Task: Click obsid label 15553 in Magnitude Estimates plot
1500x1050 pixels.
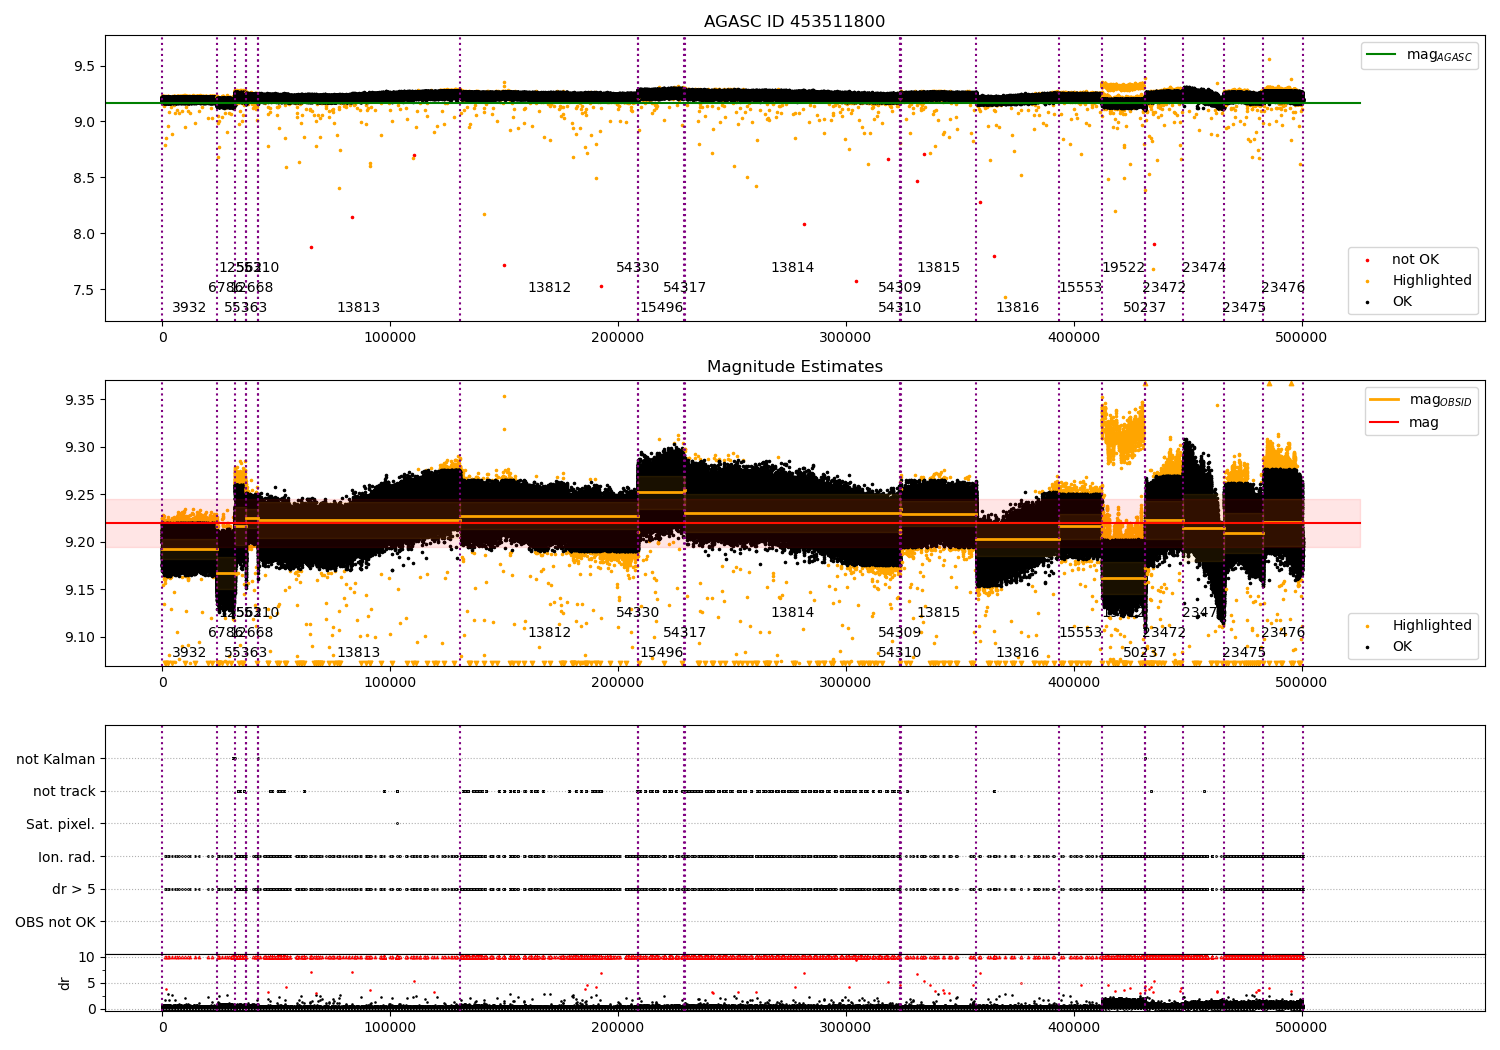Action: coord(1080,633)
